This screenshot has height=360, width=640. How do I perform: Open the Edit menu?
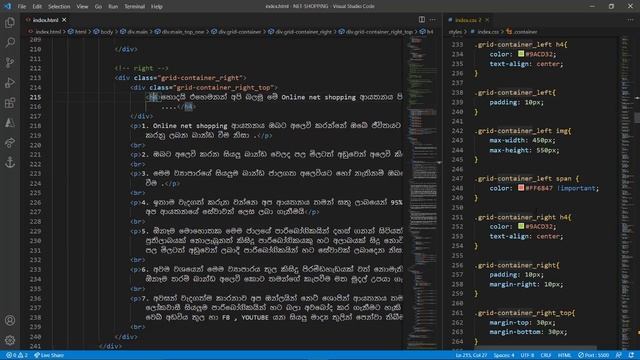pos(37,7)
